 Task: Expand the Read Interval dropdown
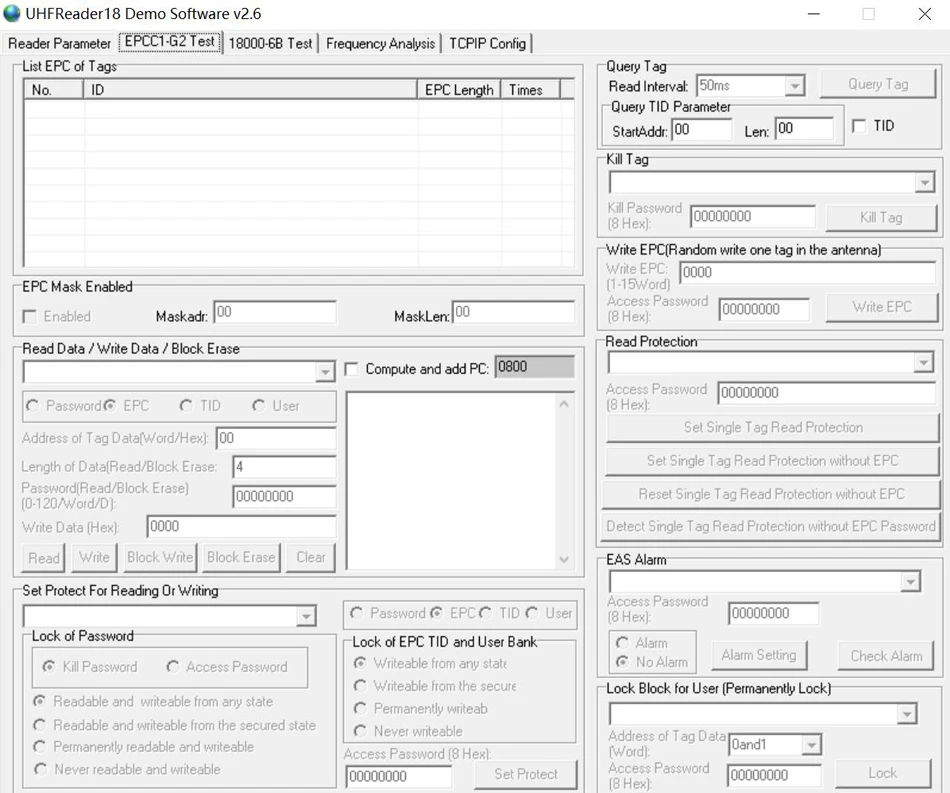pos(794,86)
